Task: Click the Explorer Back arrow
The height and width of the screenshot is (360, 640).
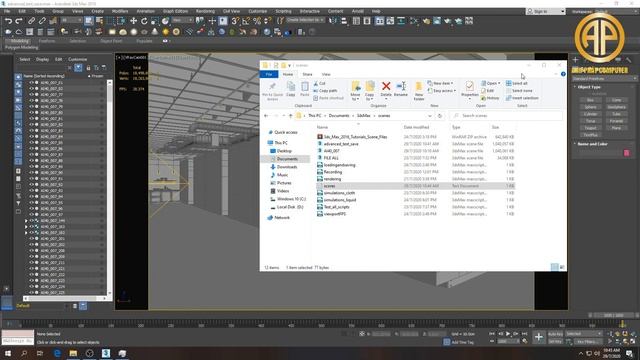Action: click(x=266, y=116)
